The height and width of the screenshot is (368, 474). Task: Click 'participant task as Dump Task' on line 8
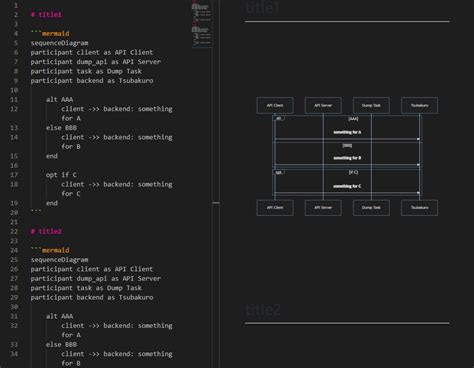[86, 71]
